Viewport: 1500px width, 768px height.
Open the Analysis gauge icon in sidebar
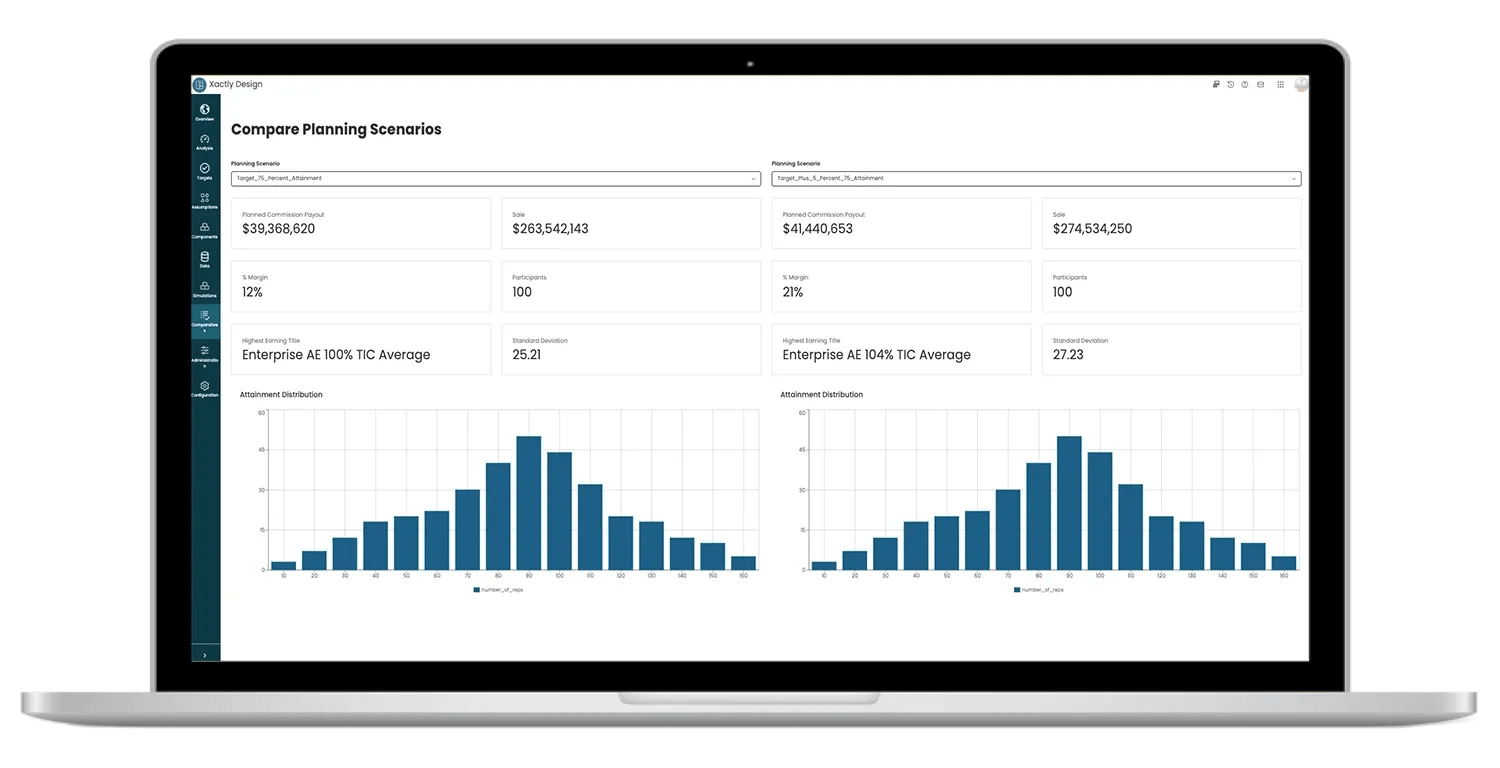coord(205,139)
